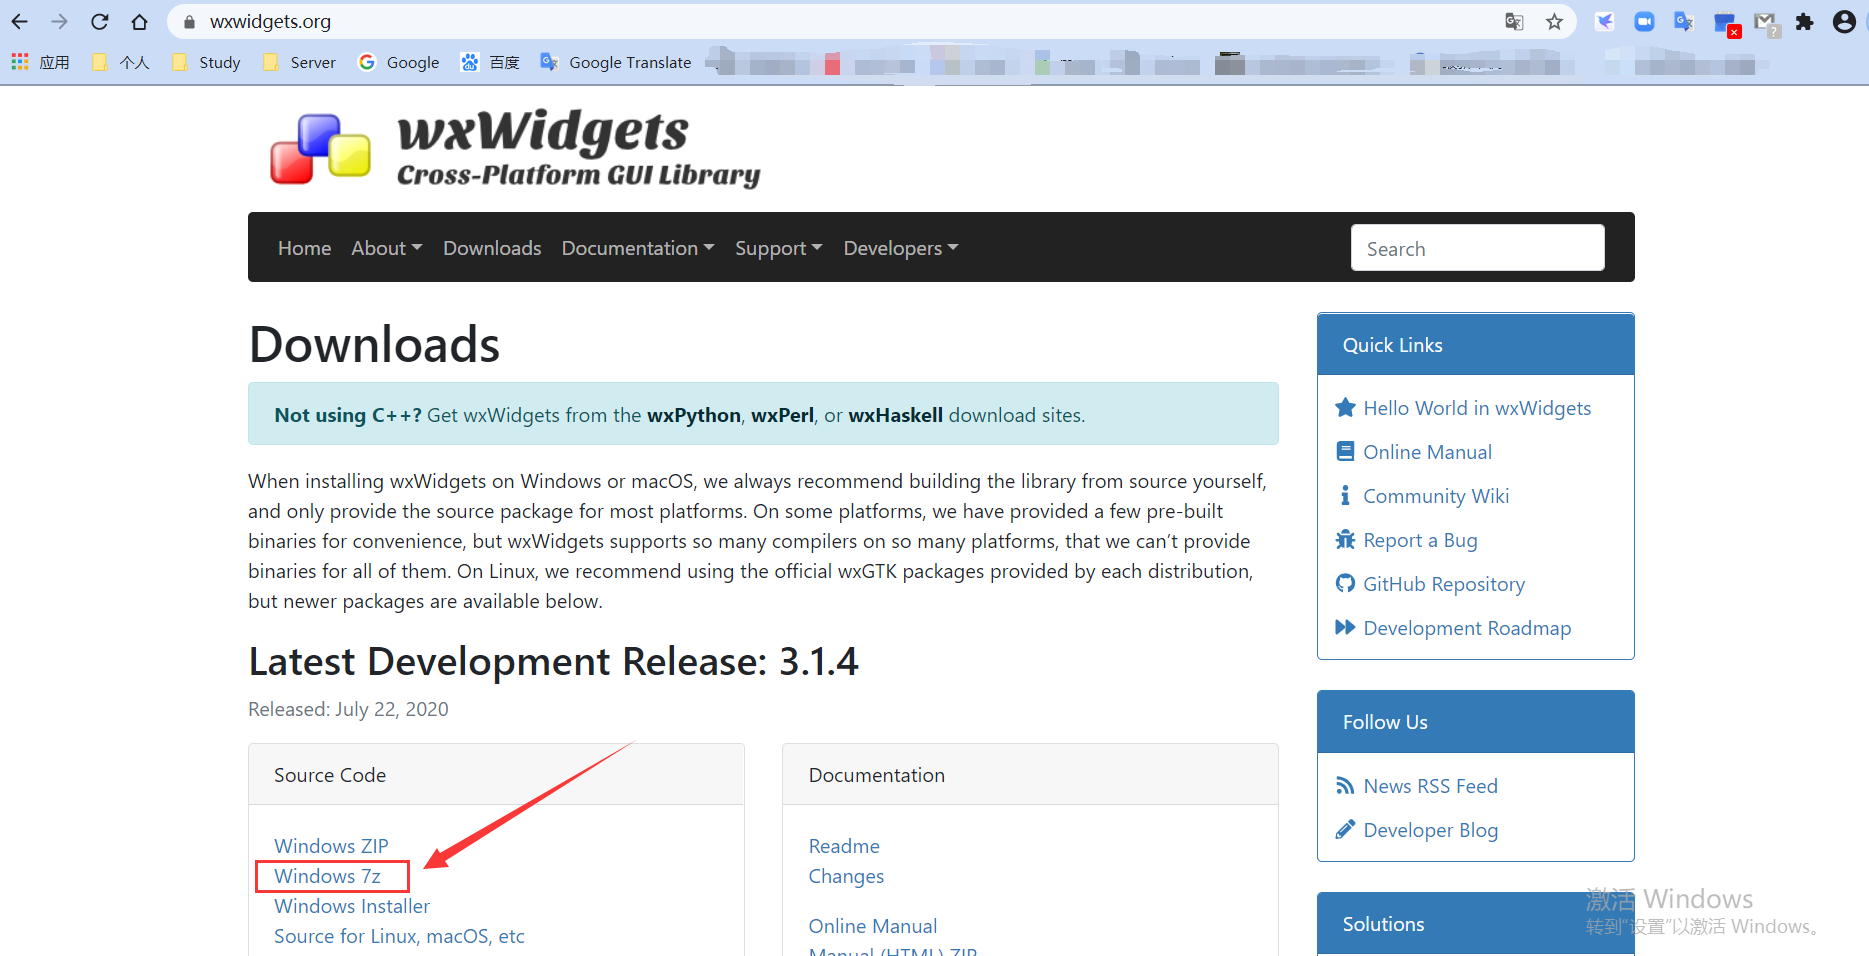
Task: Download Source for Linux, macOS, etc
Action: pyautogui.click(x=399, y=936)
